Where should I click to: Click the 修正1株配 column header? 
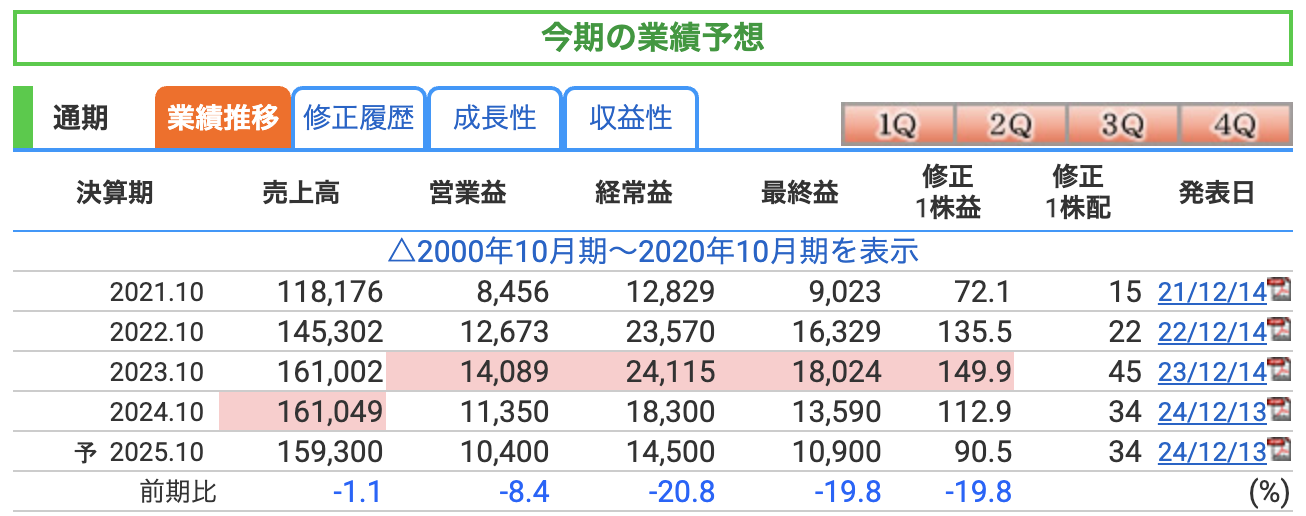(1076, 193)
